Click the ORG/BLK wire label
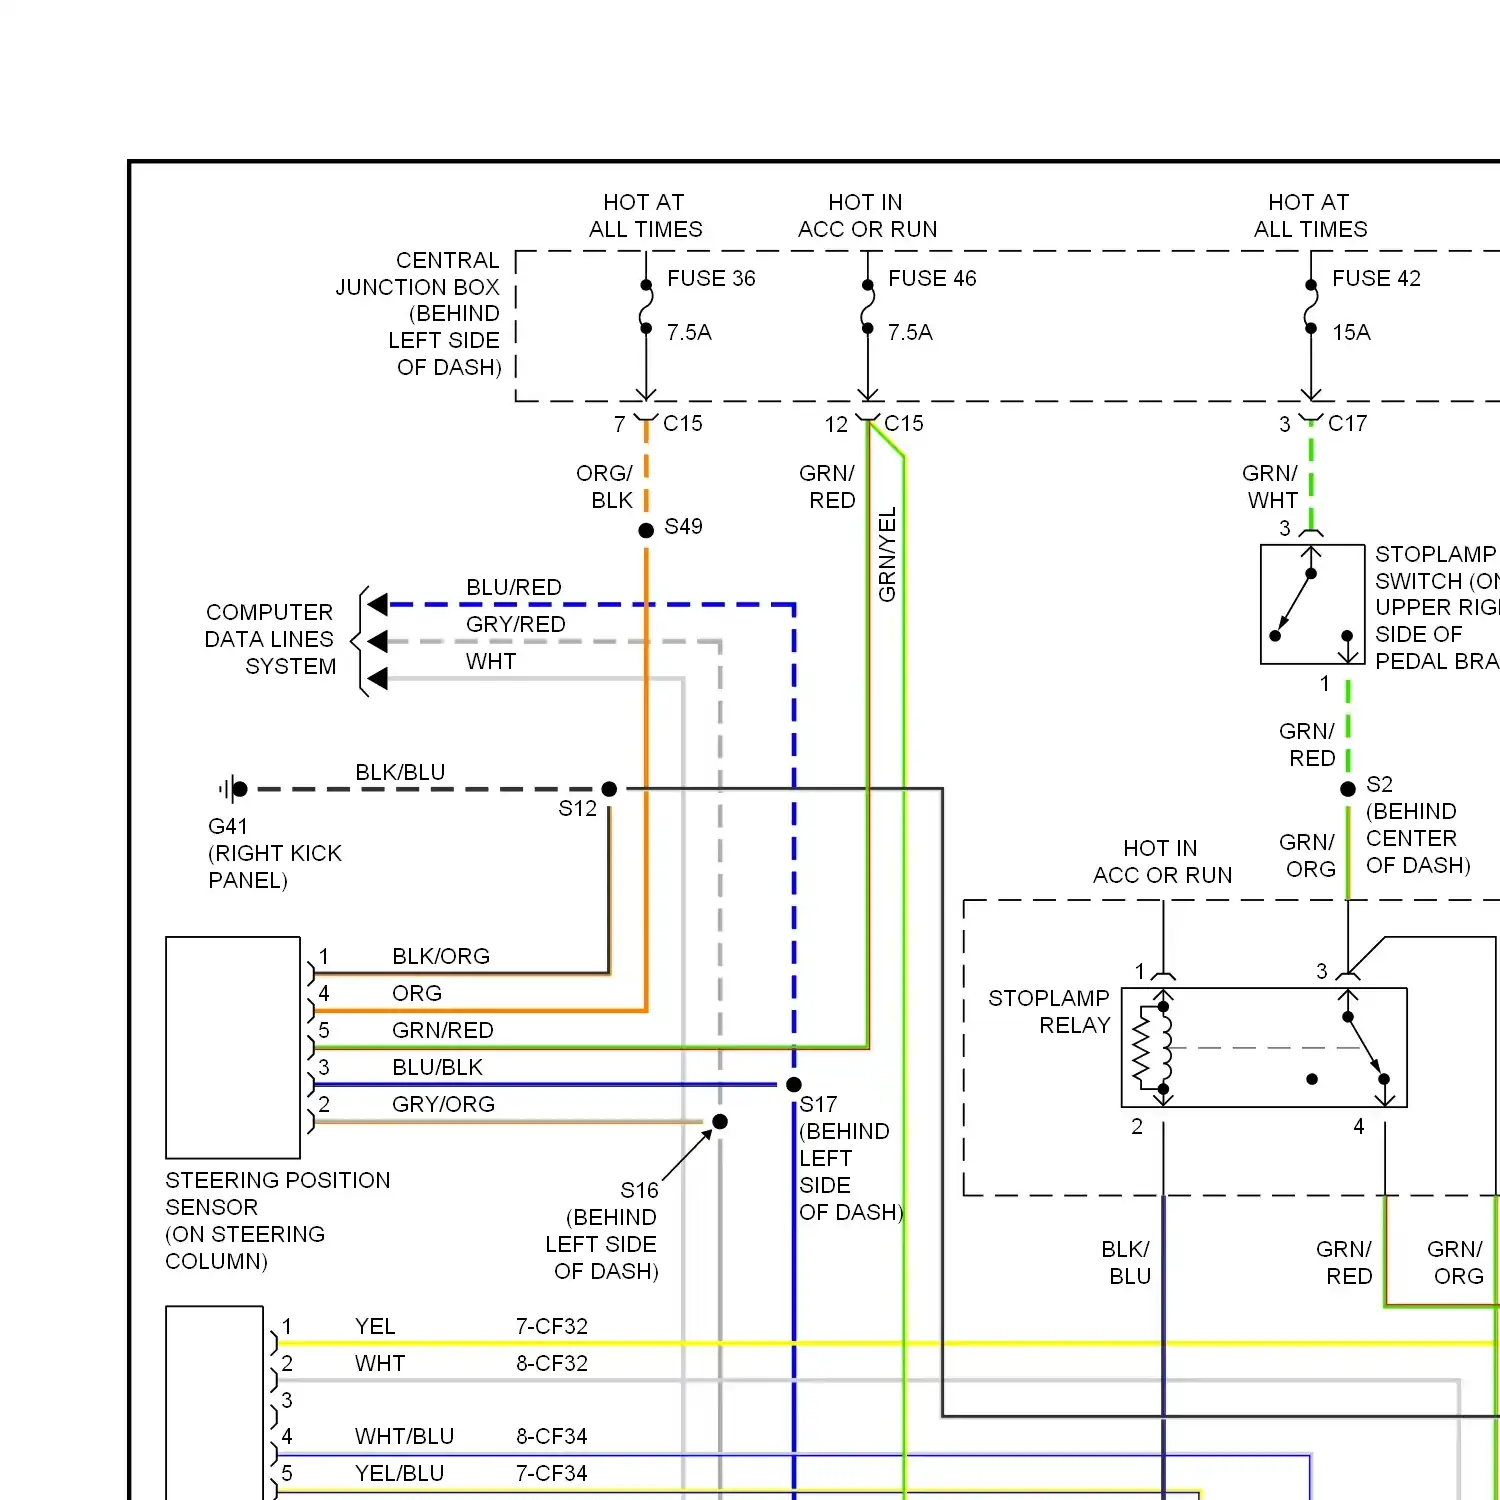Image resolution: width=1500 pixels, height=1500 pixels. coord(604,486)
